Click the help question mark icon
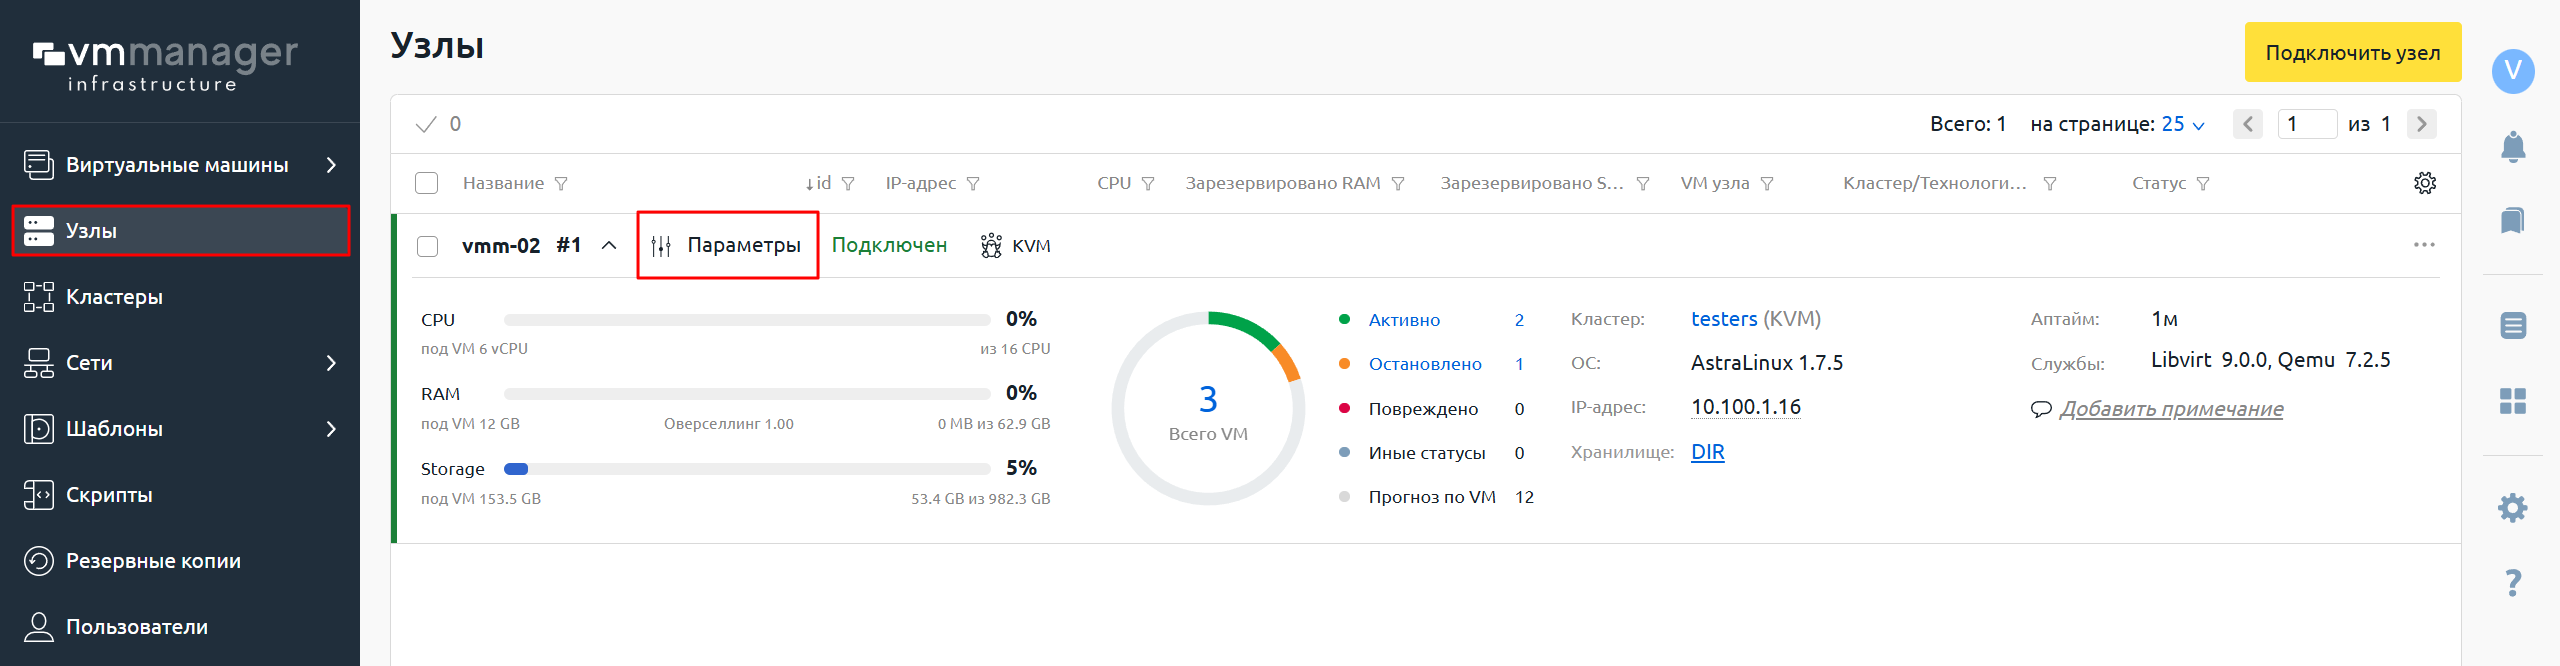The height and width of the screenshot is (666, 2560). tap(2512, 582)
